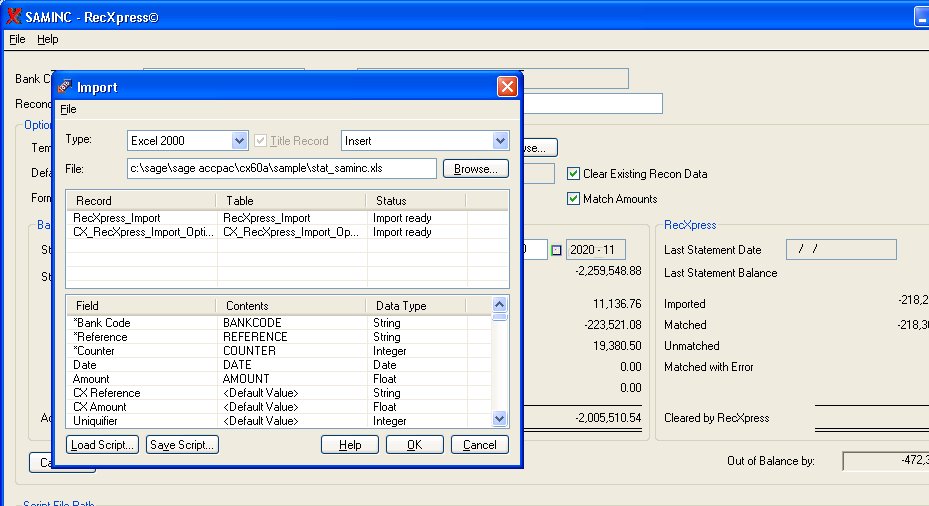This screenshot has width=929, height=506.
Task: Open the main RecXpress File menu
Action: (x=17, y=39)
